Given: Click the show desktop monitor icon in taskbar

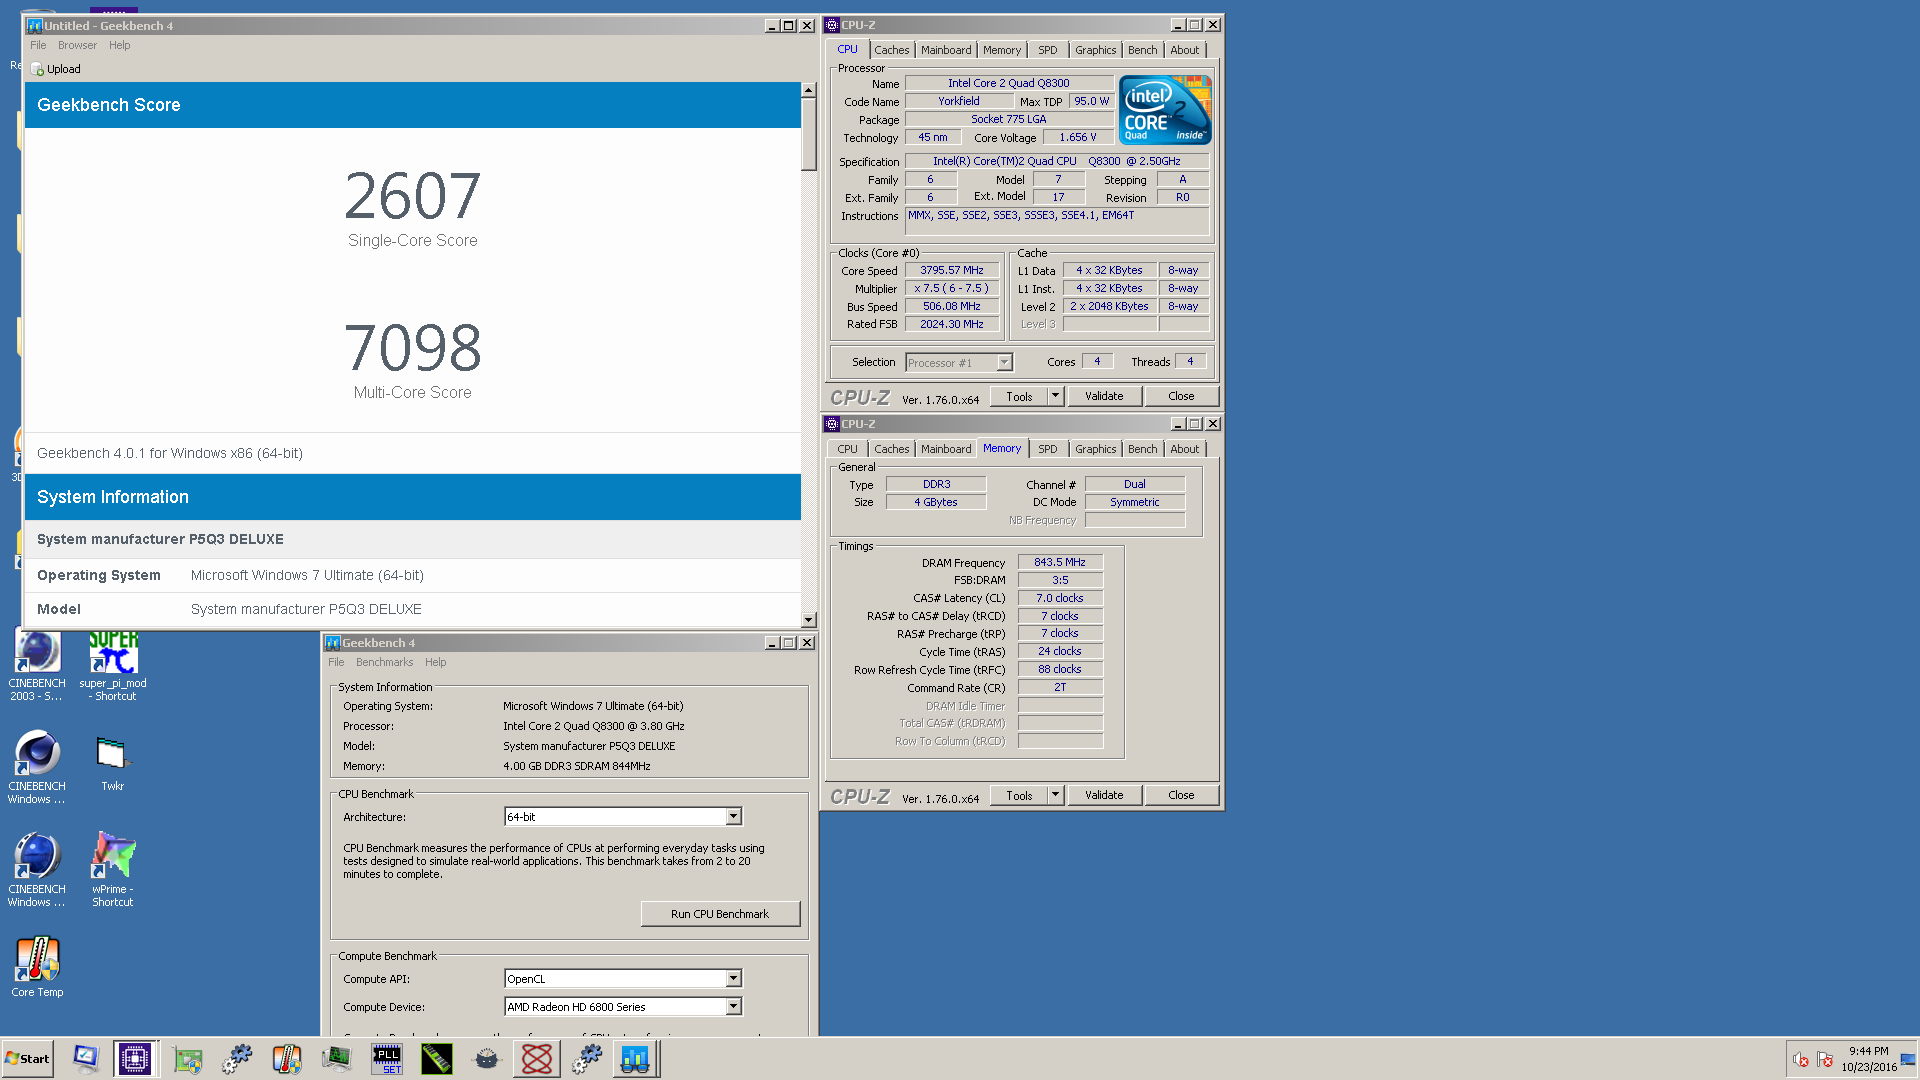Looking at the screenshot, I should click(x=86, y=1058).
